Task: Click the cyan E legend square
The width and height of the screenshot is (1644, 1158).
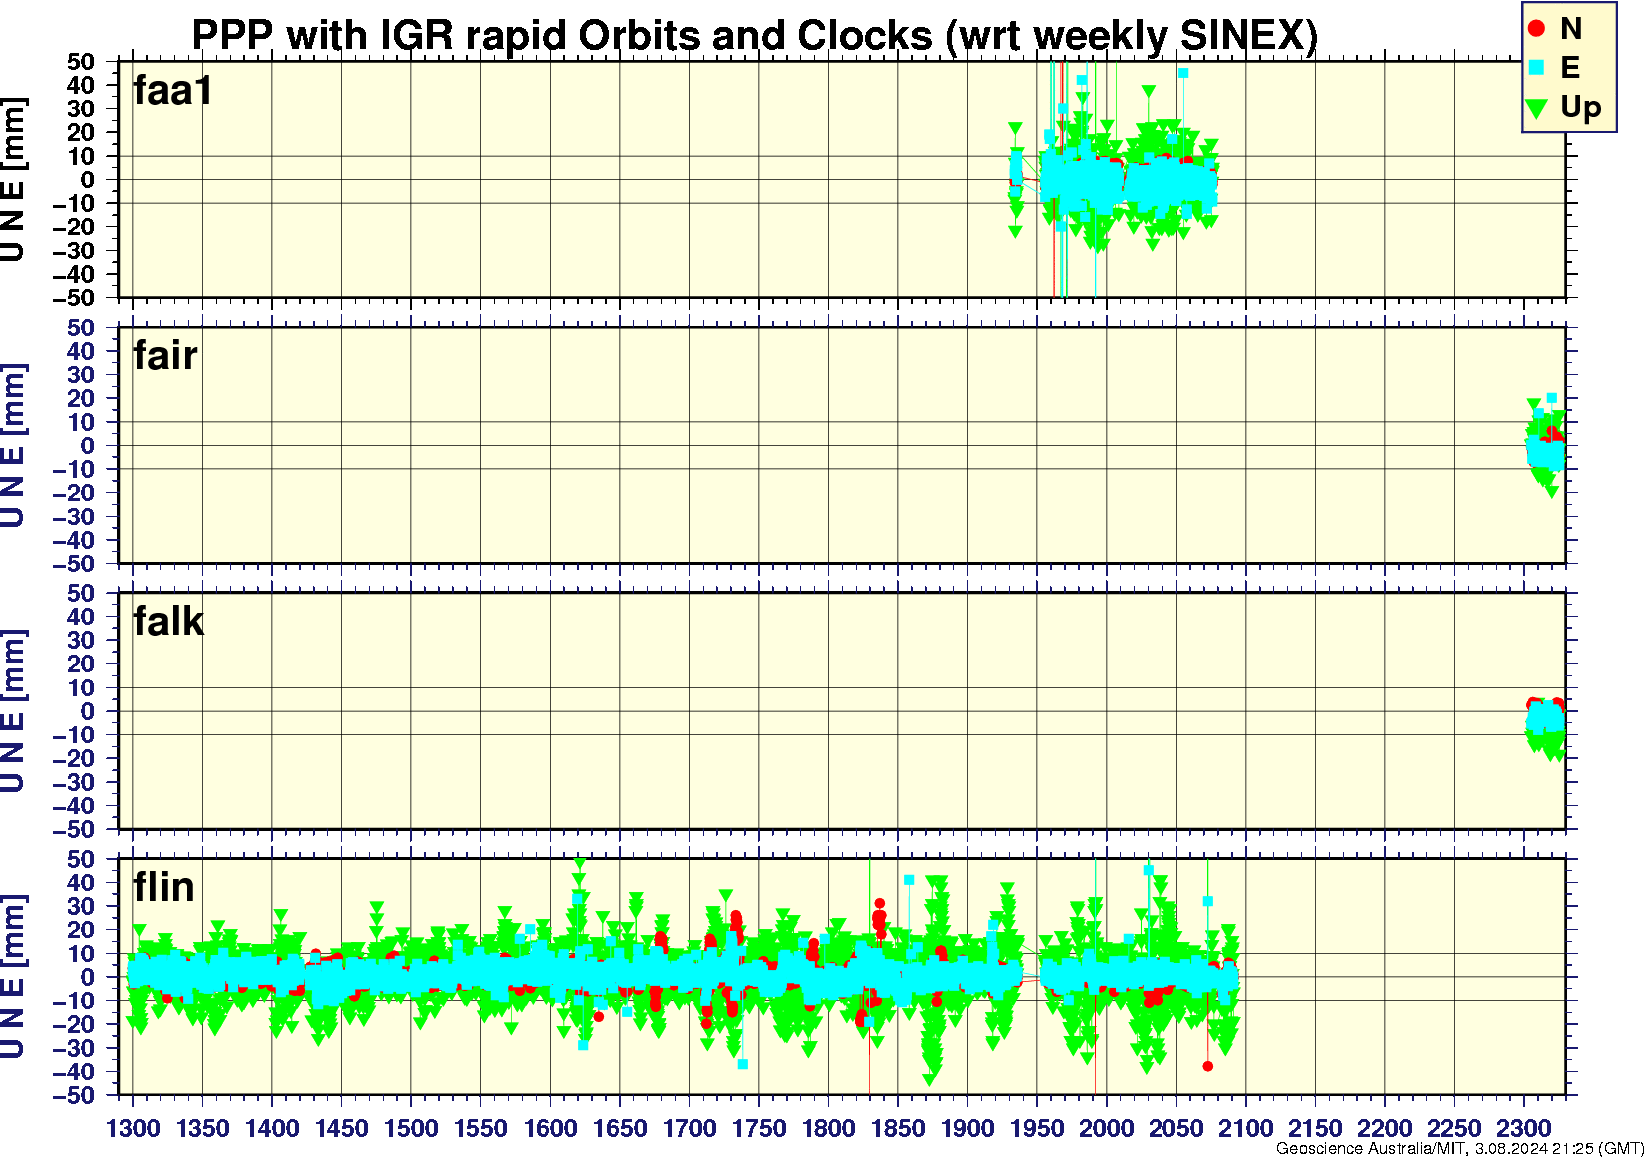Action: click(x=1537, y=68)
